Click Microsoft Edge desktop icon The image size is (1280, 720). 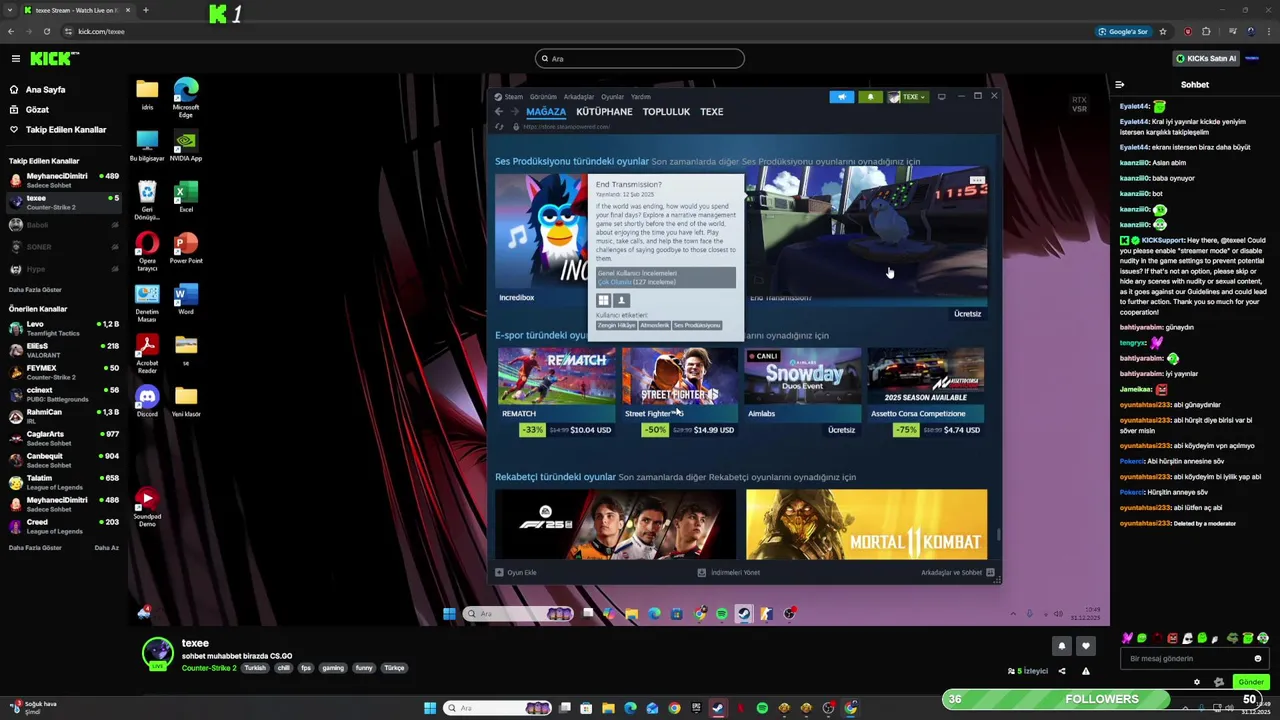coord(185,98)
